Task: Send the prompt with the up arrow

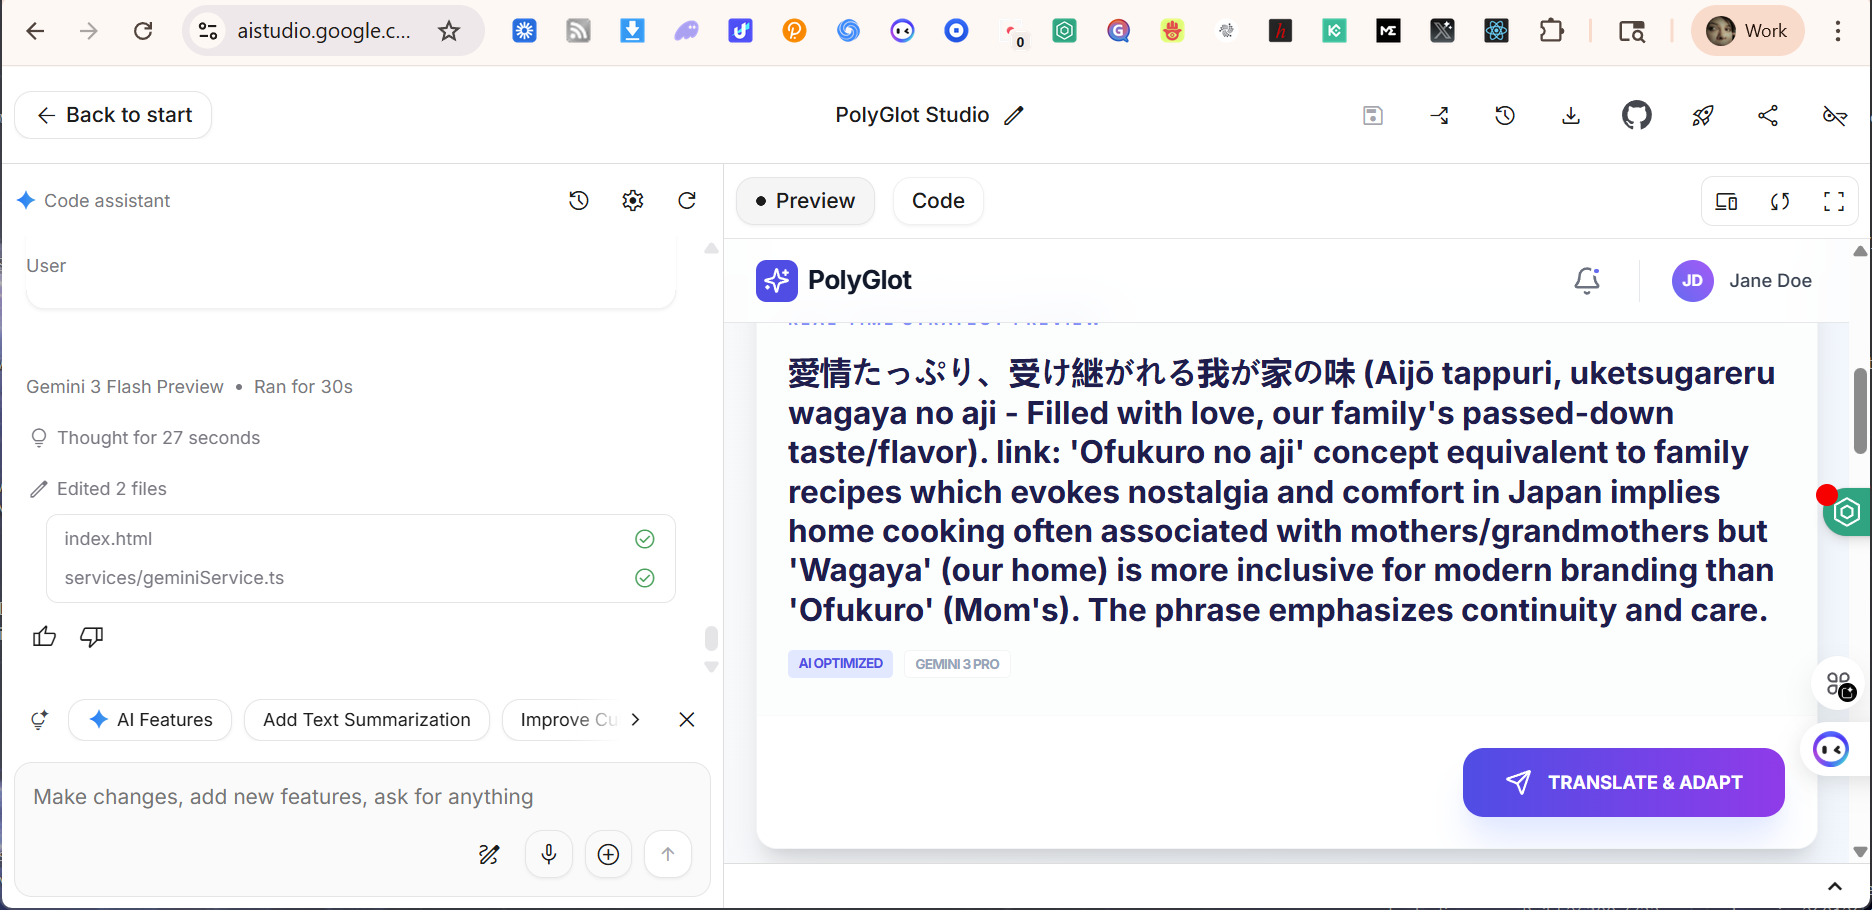Action: click(668, 855)
